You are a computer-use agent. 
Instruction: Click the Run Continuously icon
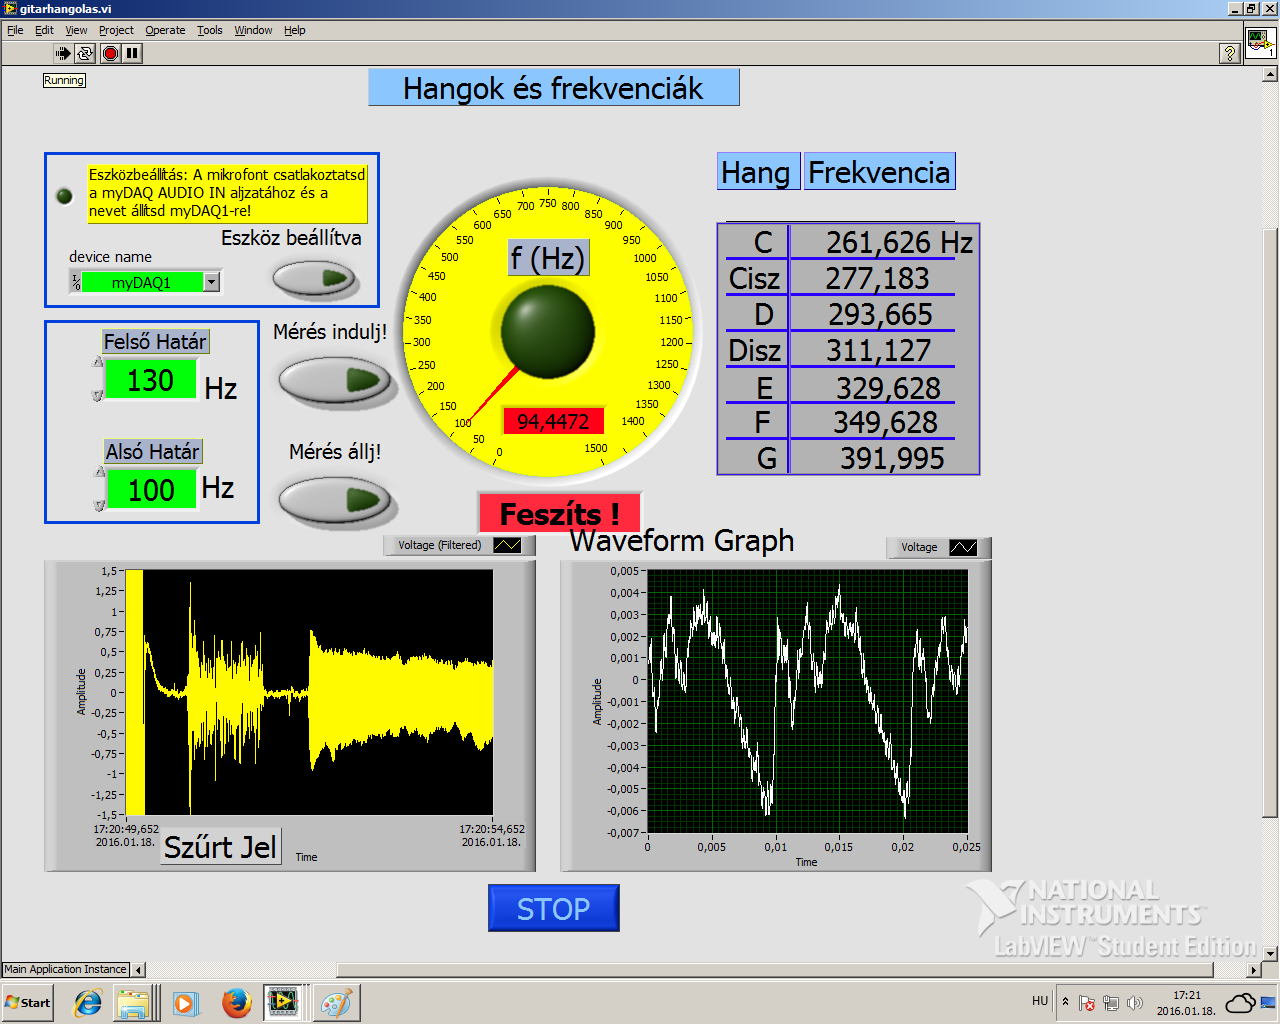click(86, 53)
